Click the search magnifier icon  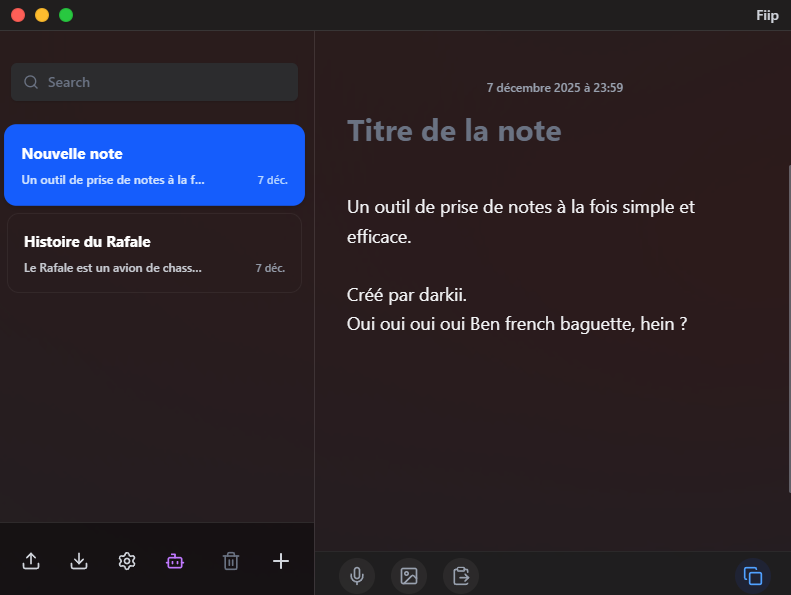(x=32, y=82)
